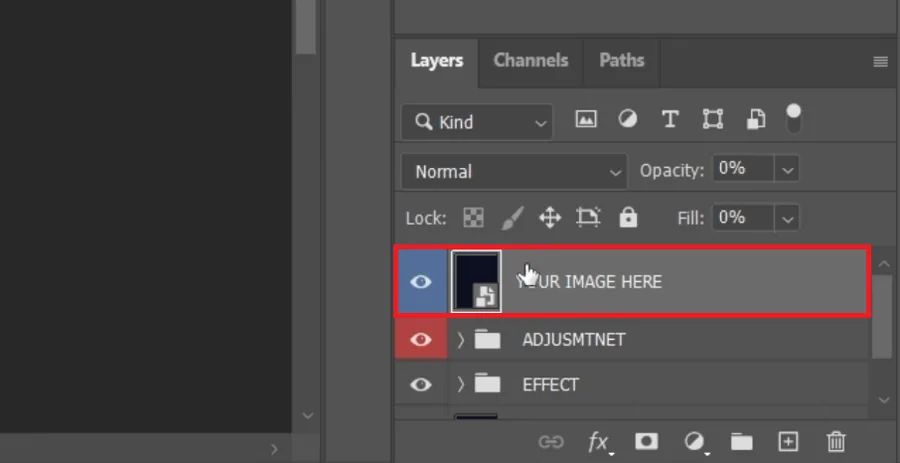Select the ADJUSMTNET group name
Screen dimensions: 900x463
[573, 340]
